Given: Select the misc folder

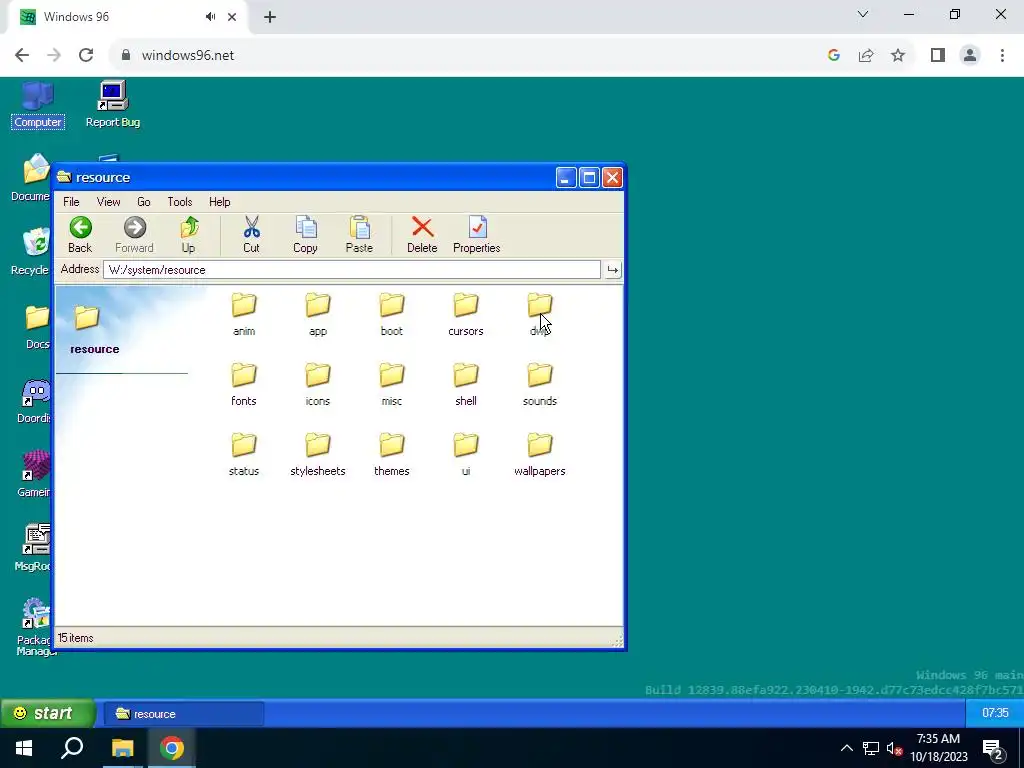Looking at the screenshot, I should pyautogui.click(x=392, y=384).
